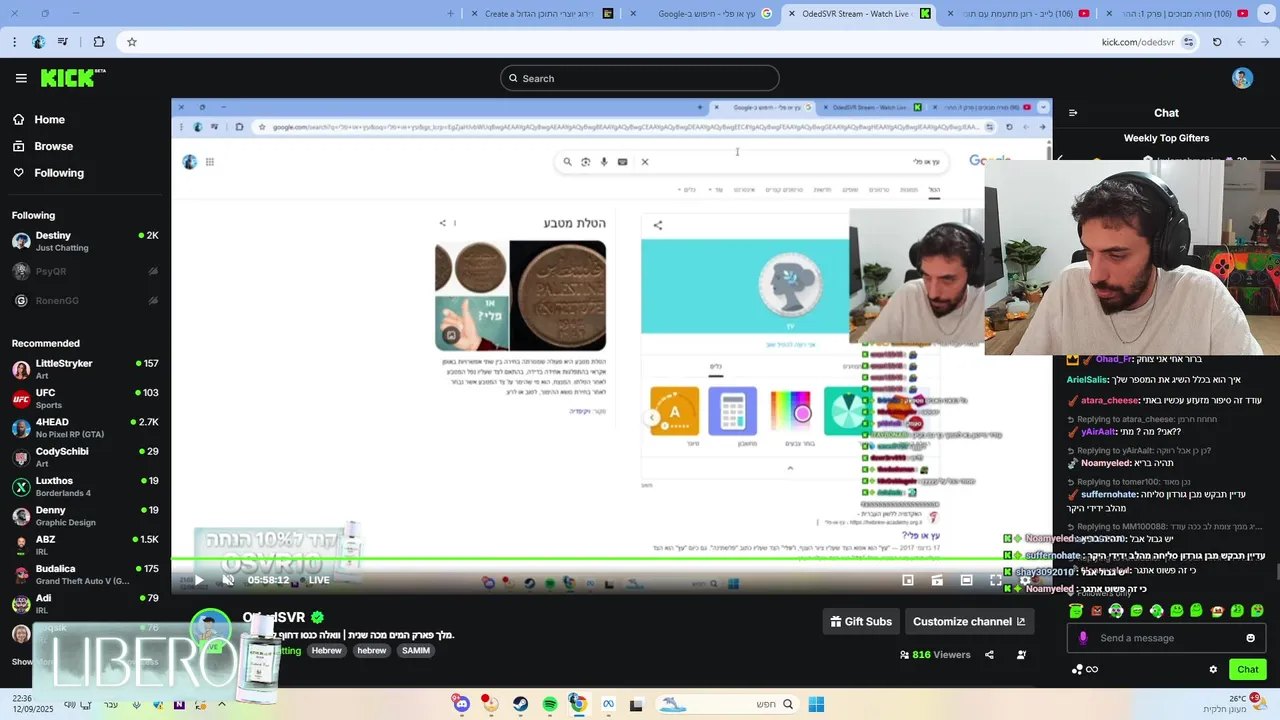The image size is (1280, 720).
Task: Open the recommended Adi channel
Action: click(x=85, y=603)
